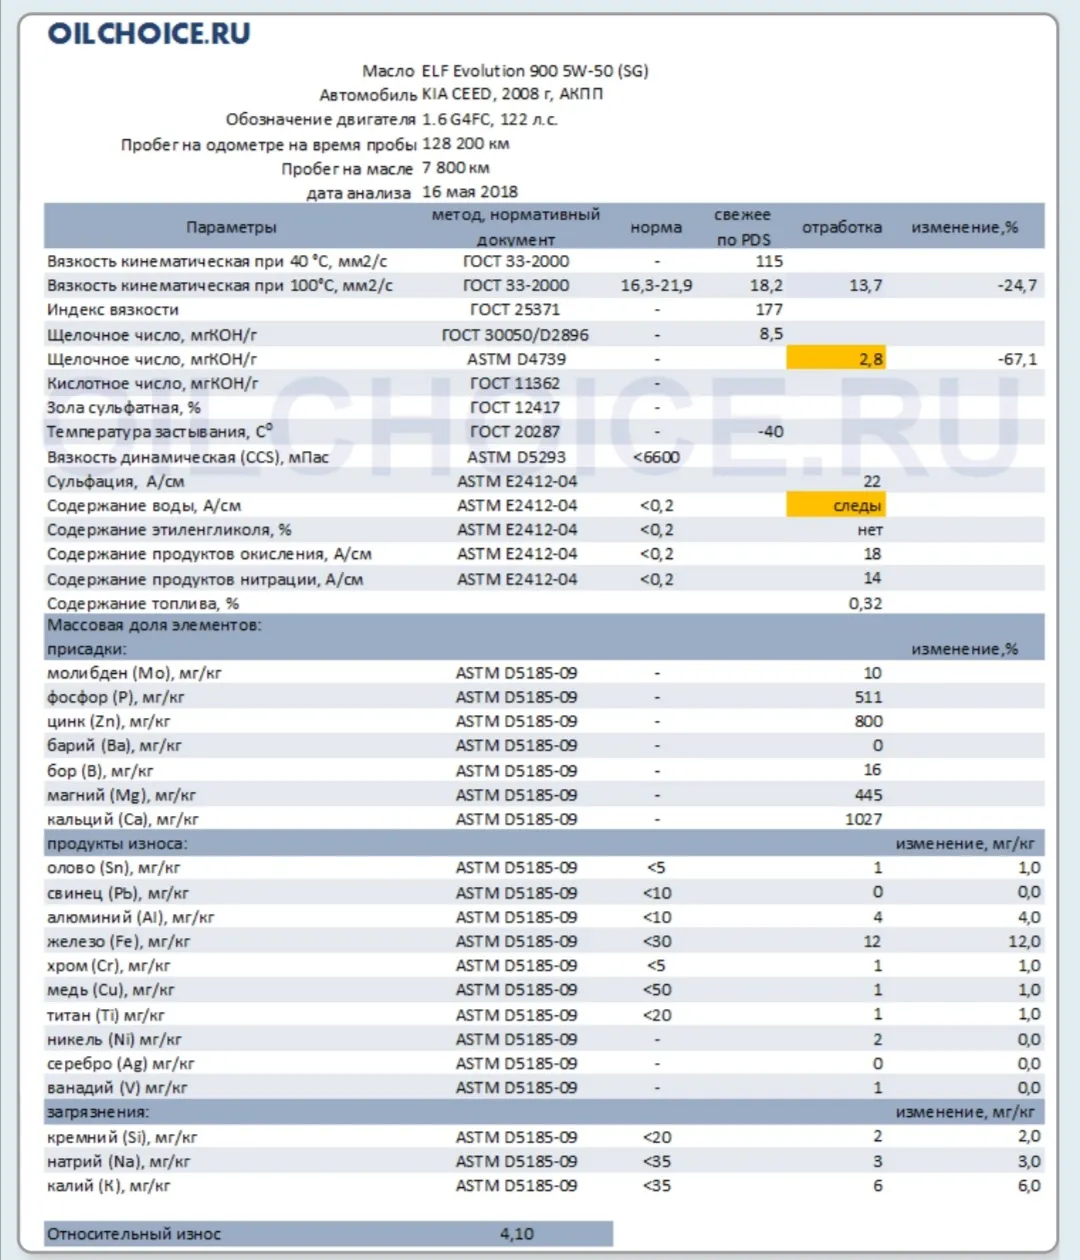
Task: Select sulfation value 22
Action: coord(873,481)
